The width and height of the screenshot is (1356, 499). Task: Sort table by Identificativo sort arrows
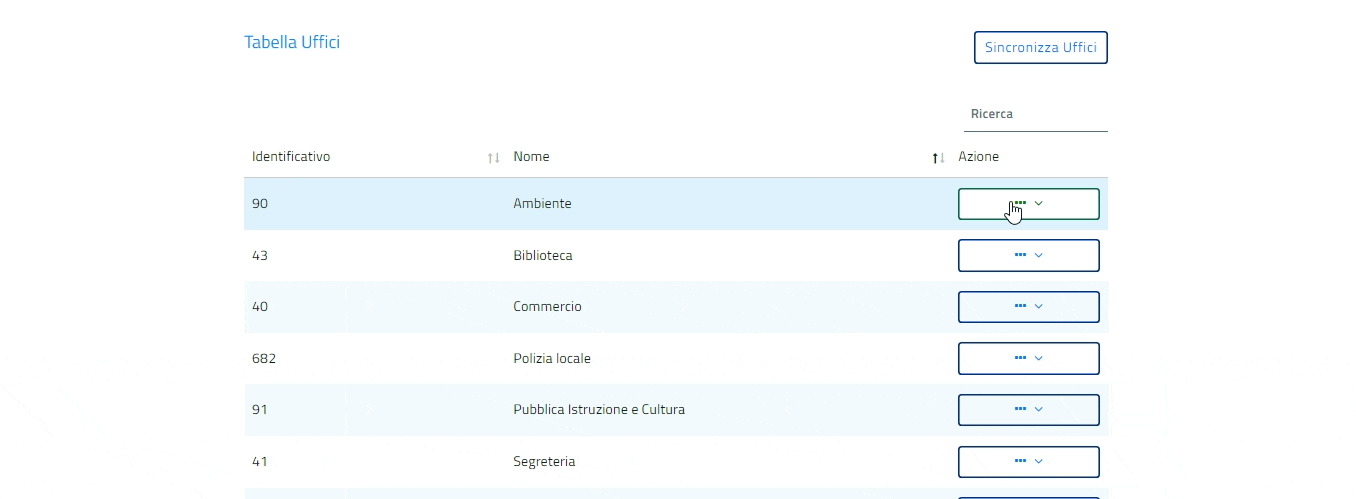(x=493, y=158)
